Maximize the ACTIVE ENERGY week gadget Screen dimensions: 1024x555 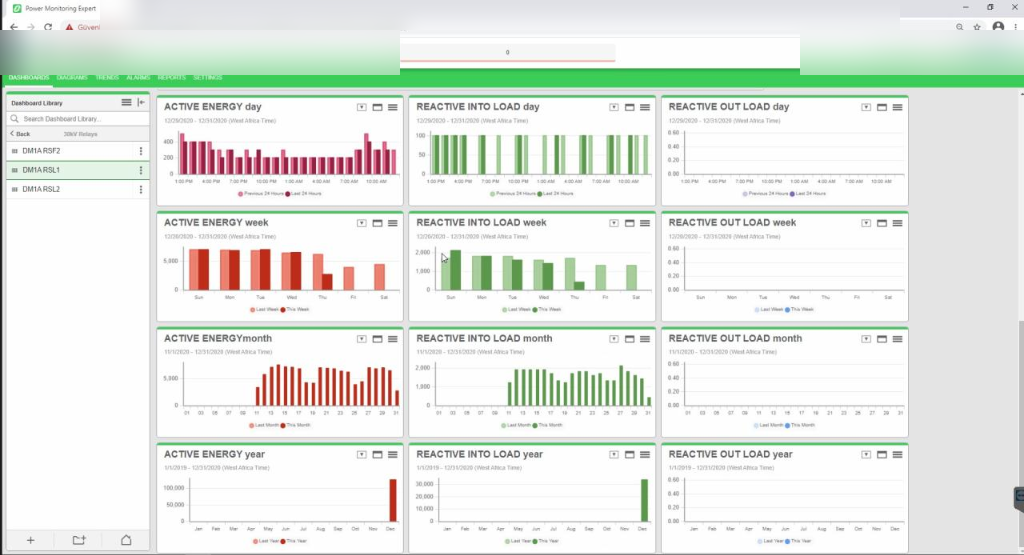[x=377, y=223]
